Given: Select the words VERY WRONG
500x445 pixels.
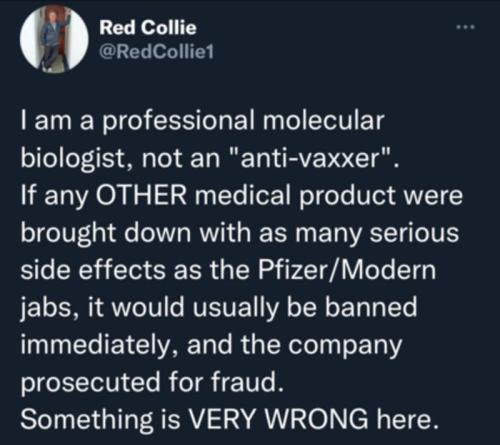Looking at the screenshot, I should pos(279,419).
